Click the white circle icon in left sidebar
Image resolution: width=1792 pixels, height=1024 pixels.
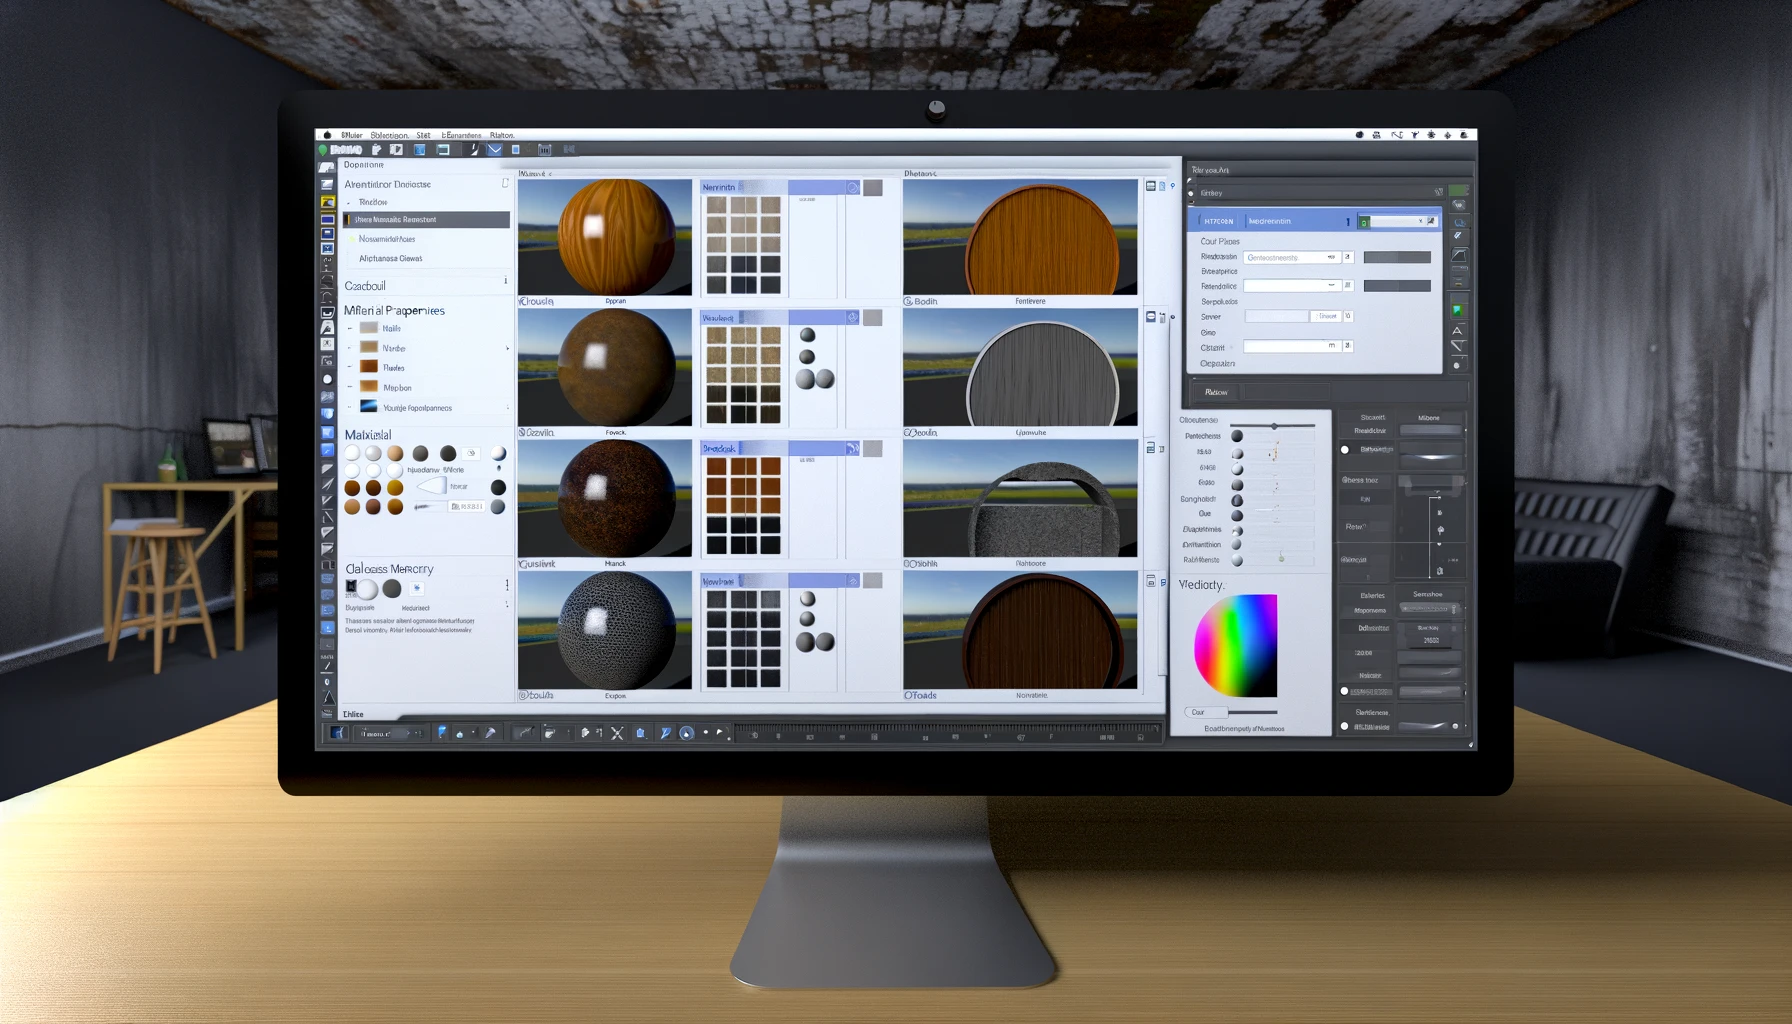[x=327, y=379]
